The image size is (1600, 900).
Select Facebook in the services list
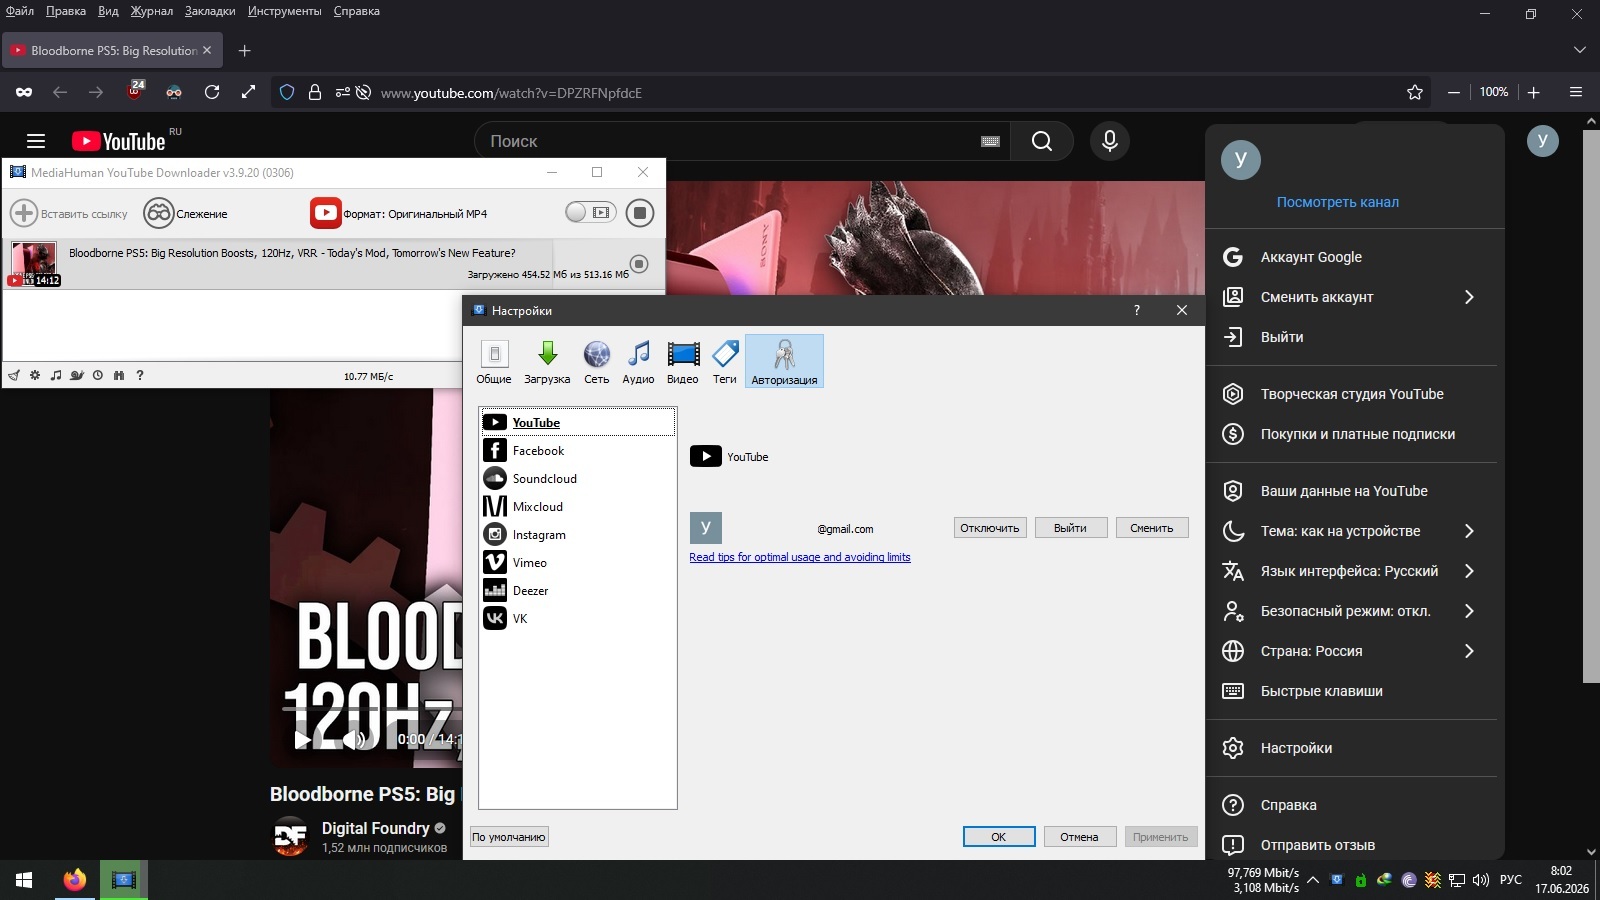[578, 450]
